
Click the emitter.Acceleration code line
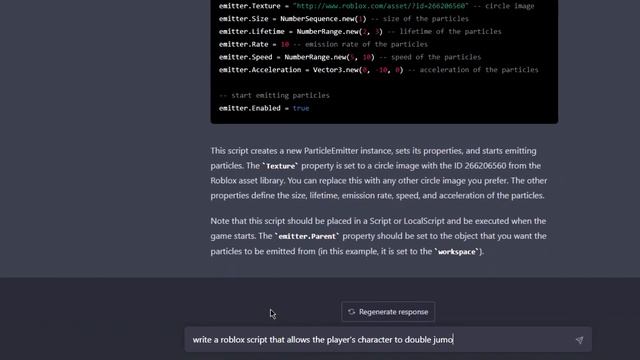(x=378, y=70)
